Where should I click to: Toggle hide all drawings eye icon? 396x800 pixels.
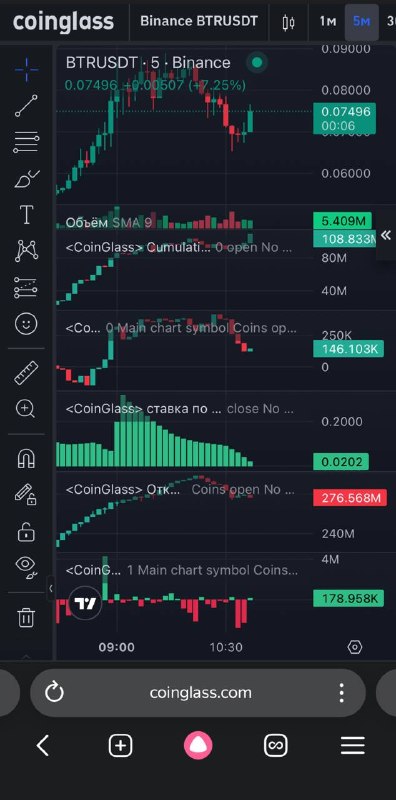pyautogui.click(x=26, y=567)
